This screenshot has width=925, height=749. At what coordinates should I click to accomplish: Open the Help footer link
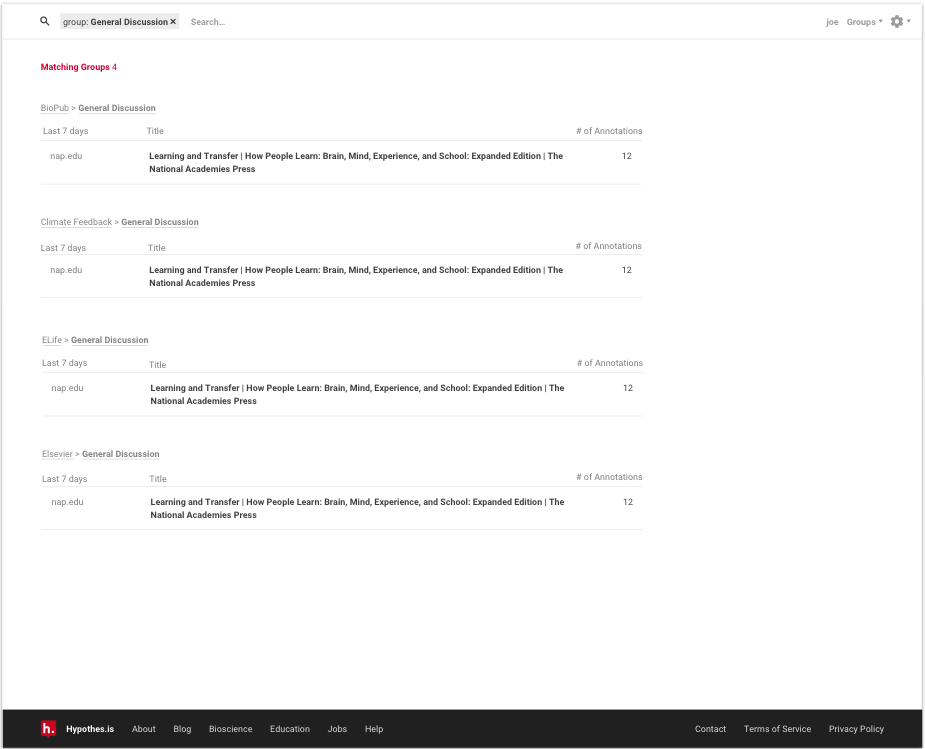[x=374, y=728]
